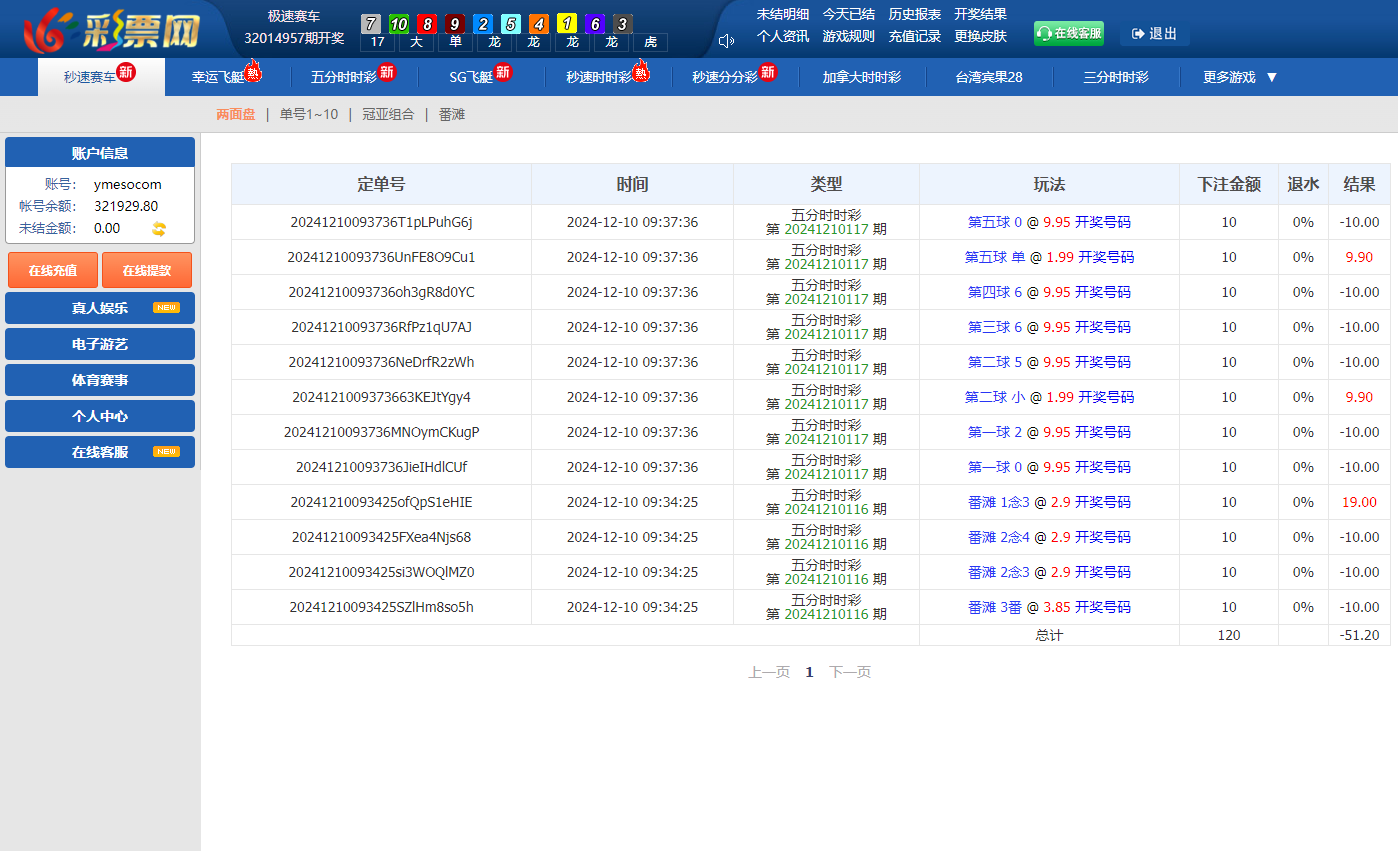Image resolution: width=1398 pixels, height=851 pixels.
Task: Open 个人中心 in sidebar
Action: click(x=100, y=416)
